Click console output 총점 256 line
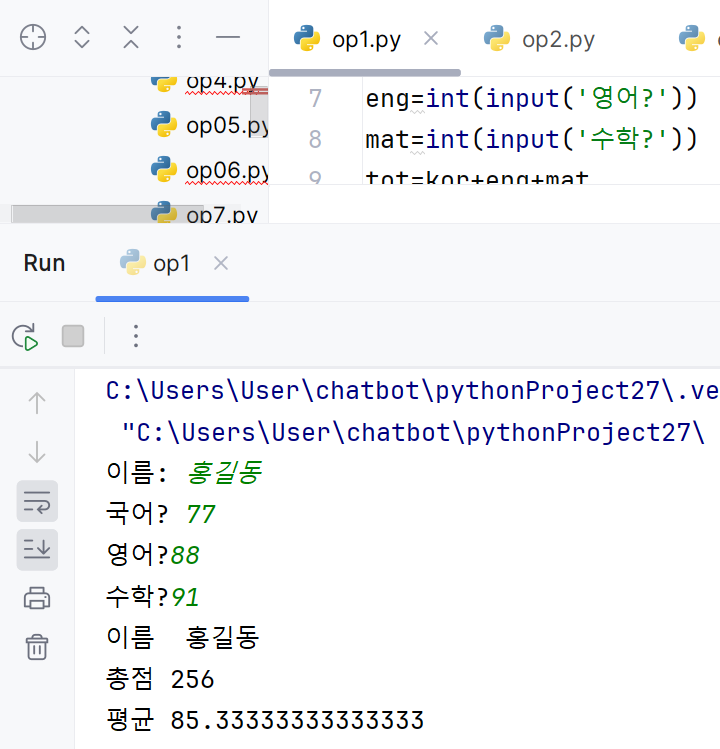Viewport: 720px width, 749px height. point(160,679)
